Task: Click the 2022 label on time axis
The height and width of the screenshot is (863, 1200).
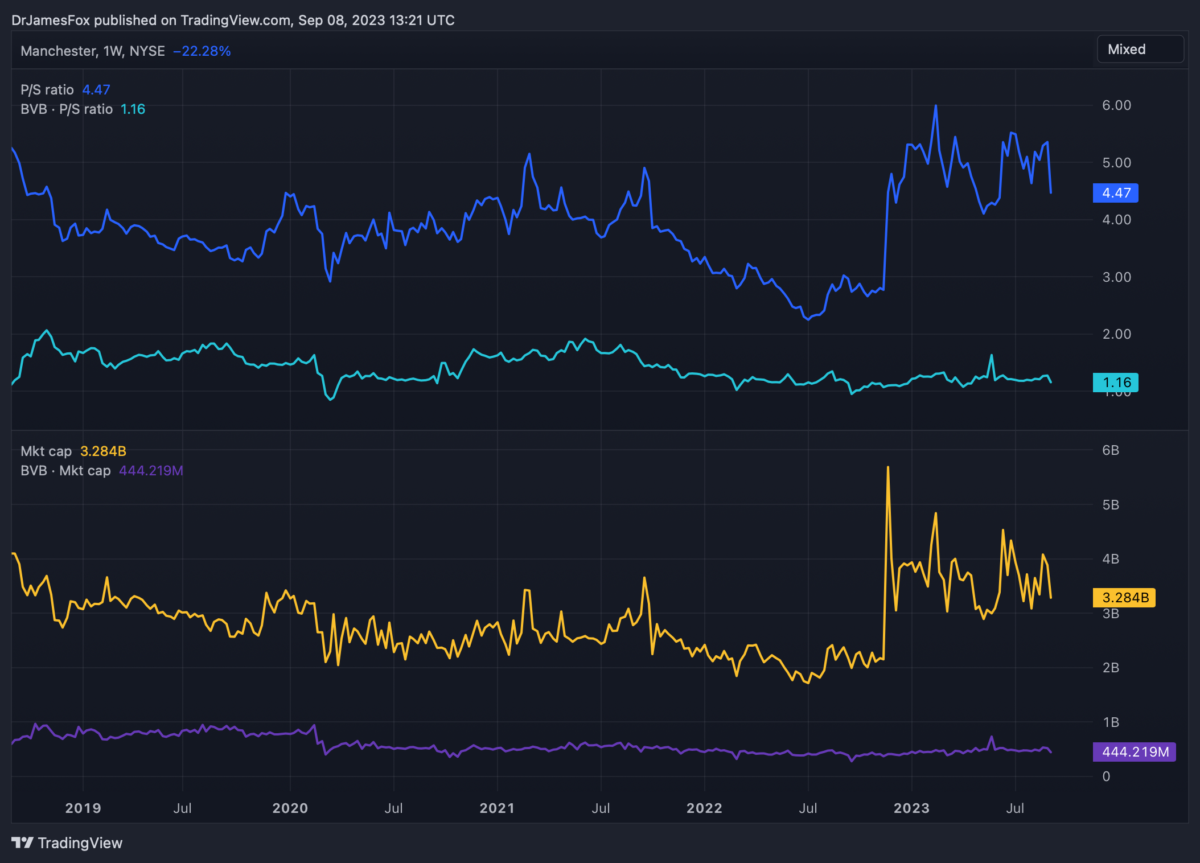Action: [703, 806]
